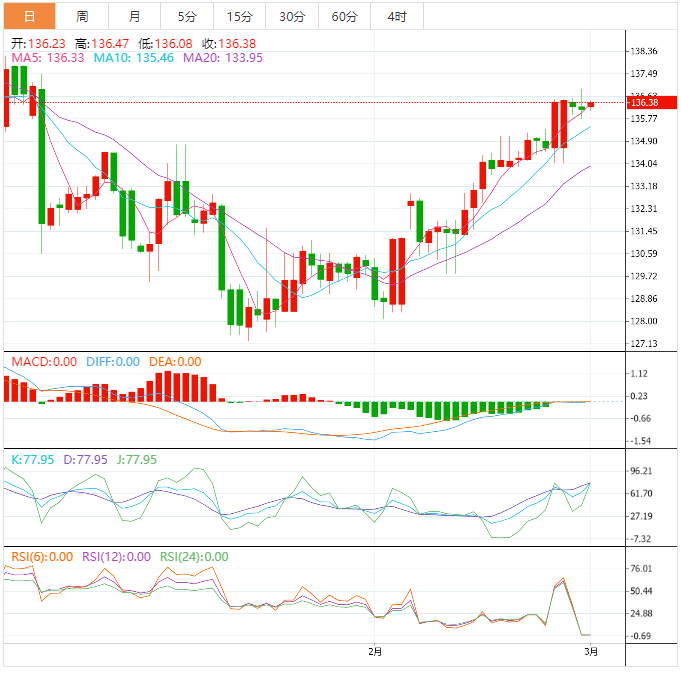Click the 76.01 RSI axis label

[641, 569]
